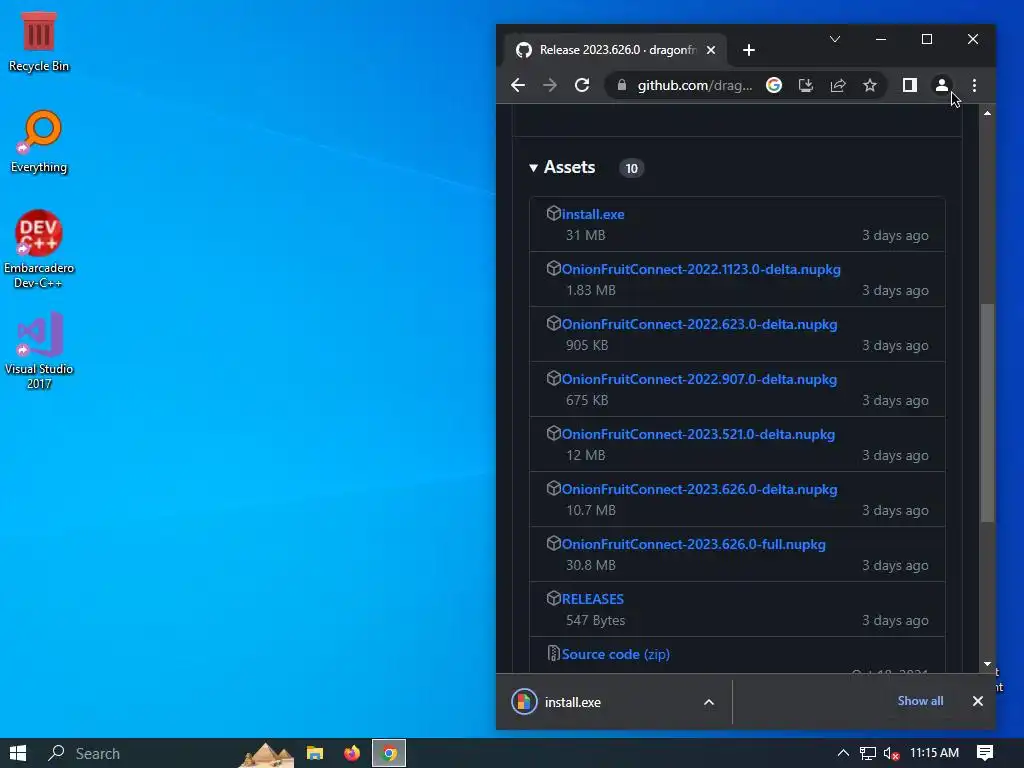
Task: Click the scrollbar up arrow
Action: (x=987, y=114)
